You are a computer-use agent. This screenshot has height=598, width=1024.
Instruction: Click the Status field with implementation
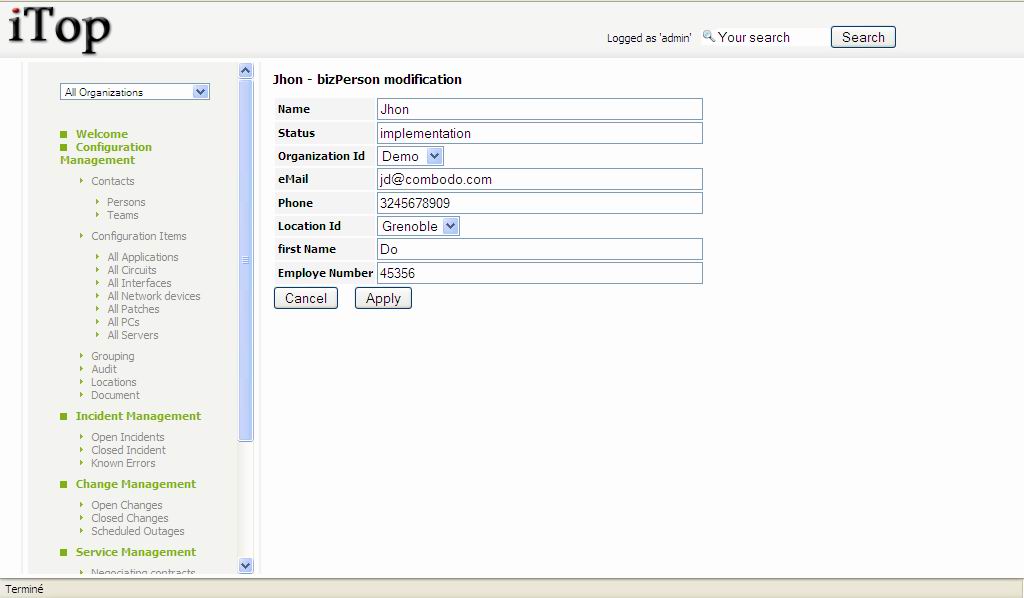click(539, 133)
